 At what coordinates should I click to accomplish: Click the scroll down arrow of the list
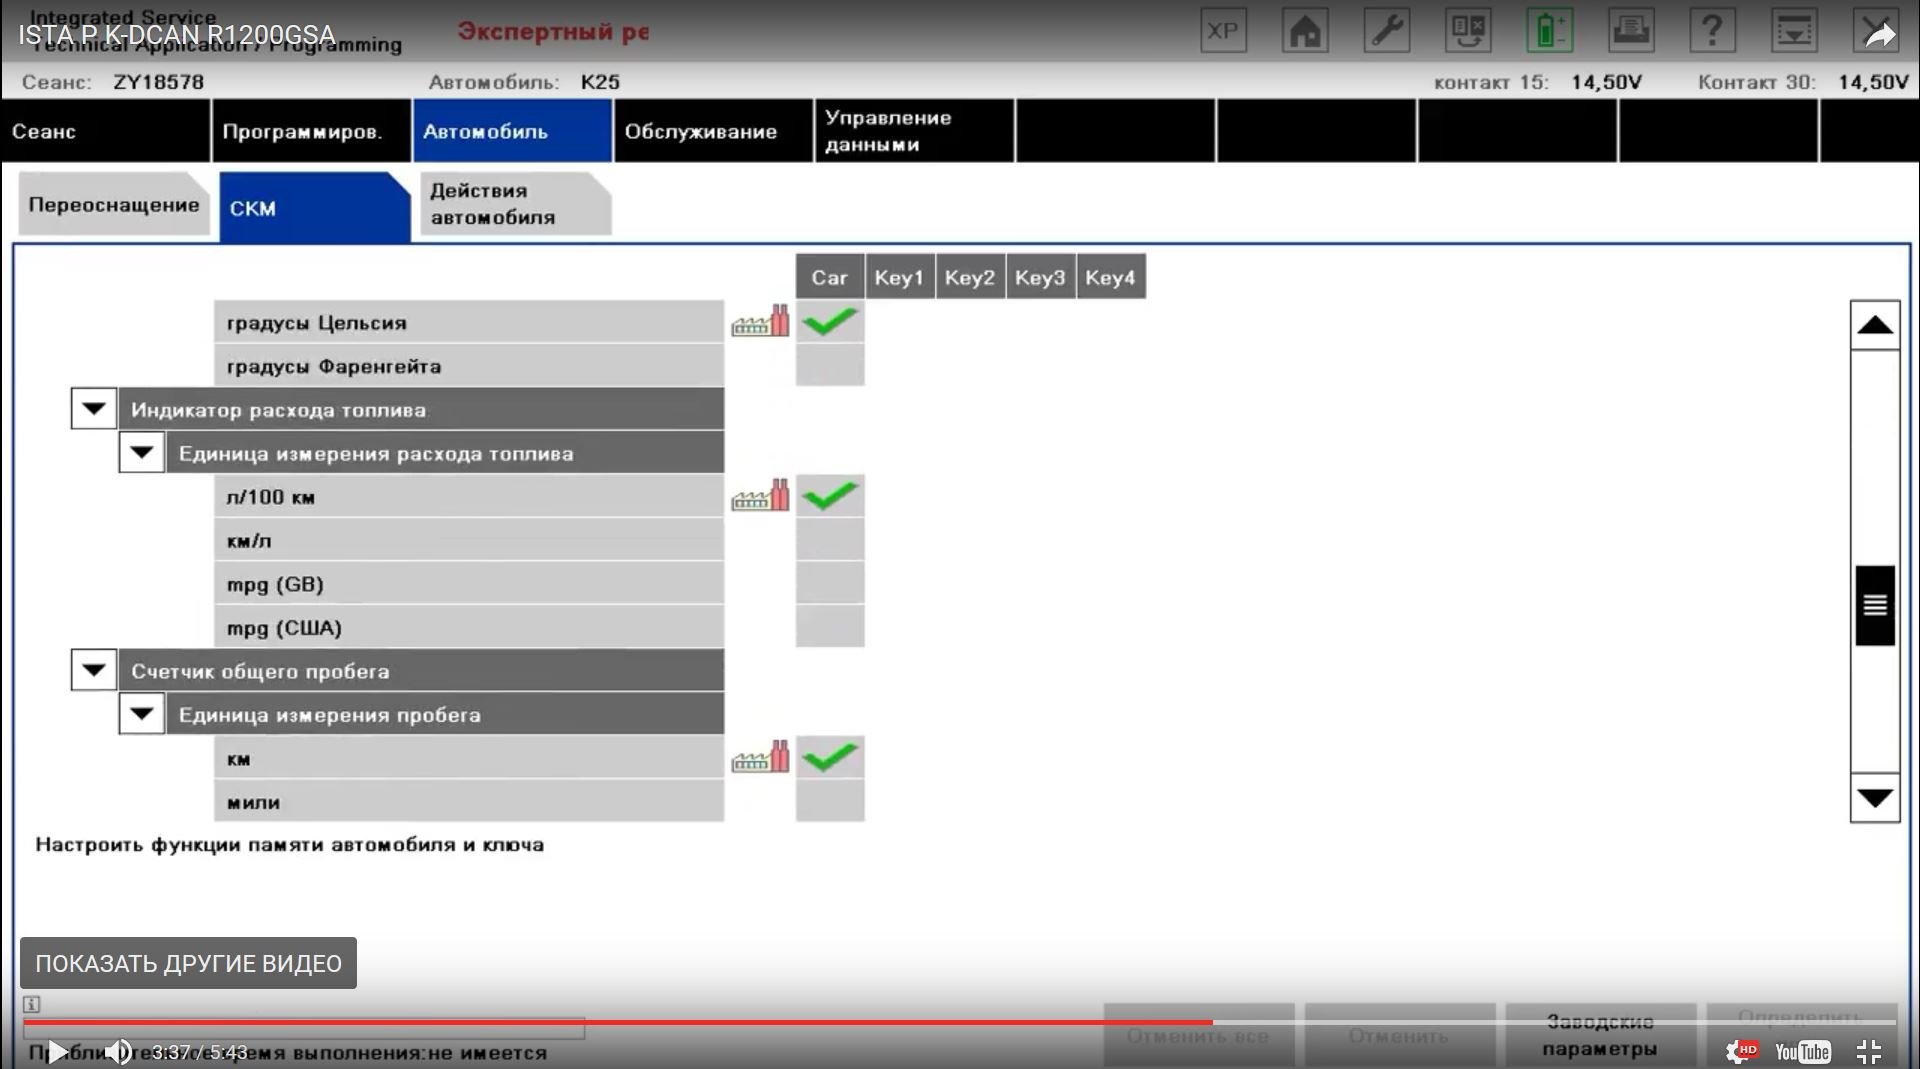click(x=1875, y=798)
